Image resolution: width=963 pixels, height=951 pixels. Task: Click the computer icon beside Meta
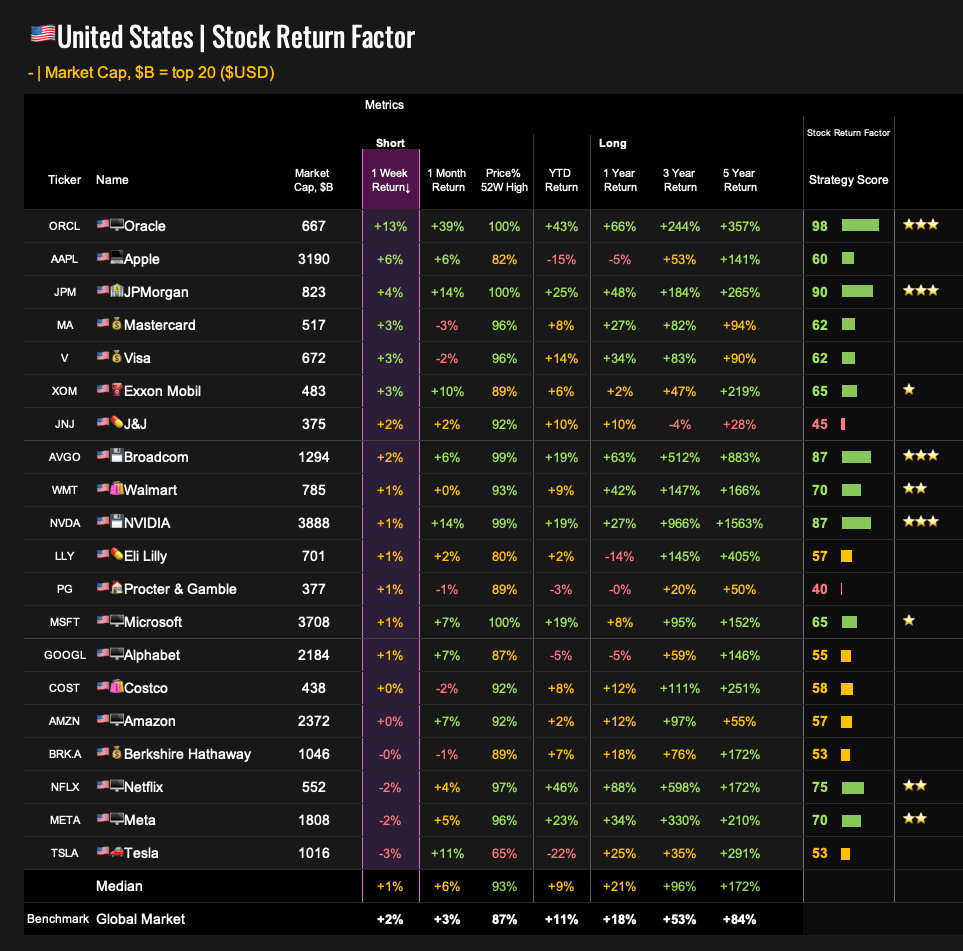(117, 818)
